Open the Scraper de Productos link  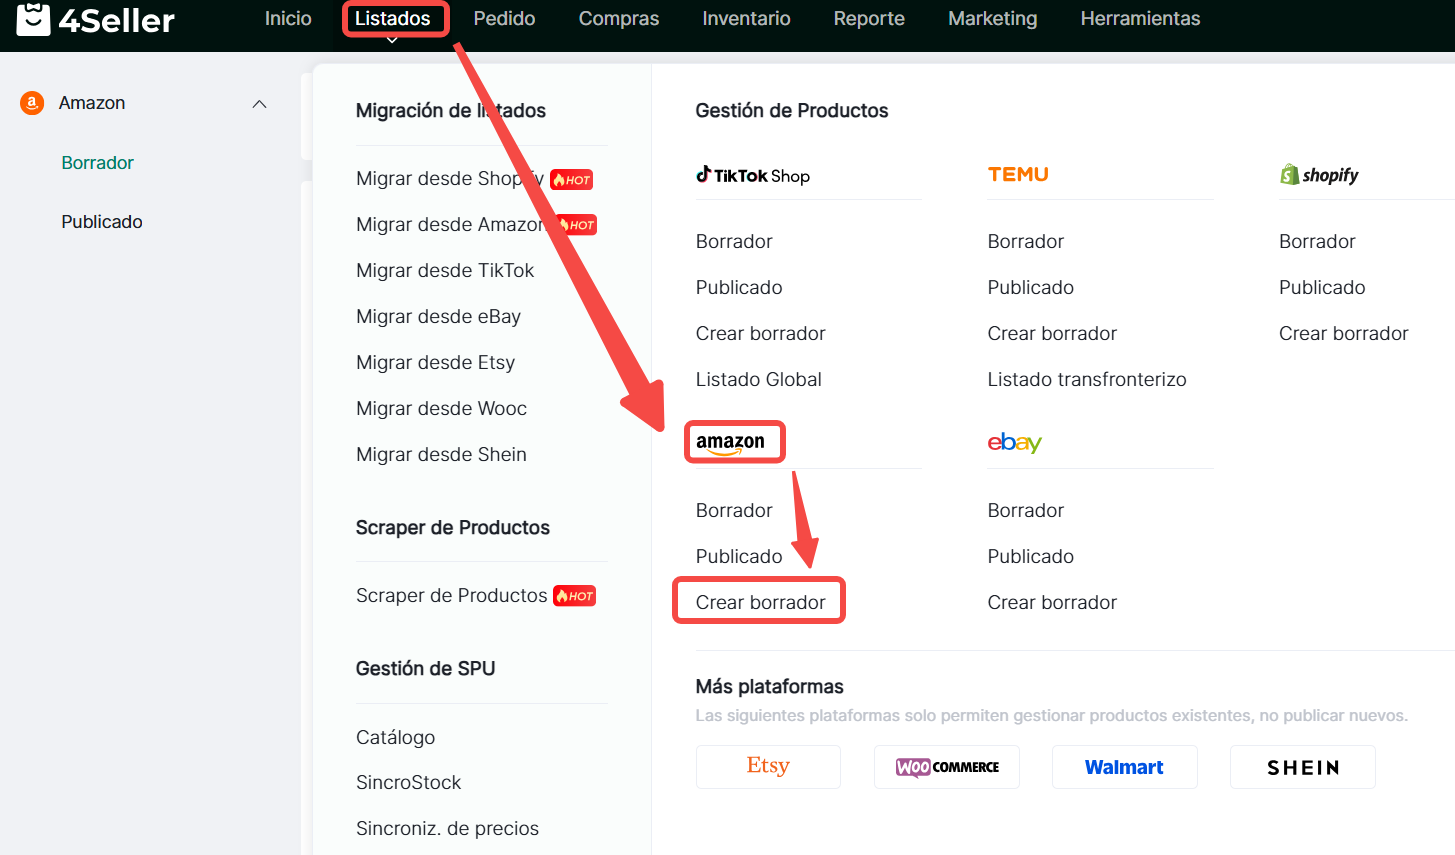pyautogui.click(x=452, y=595)
